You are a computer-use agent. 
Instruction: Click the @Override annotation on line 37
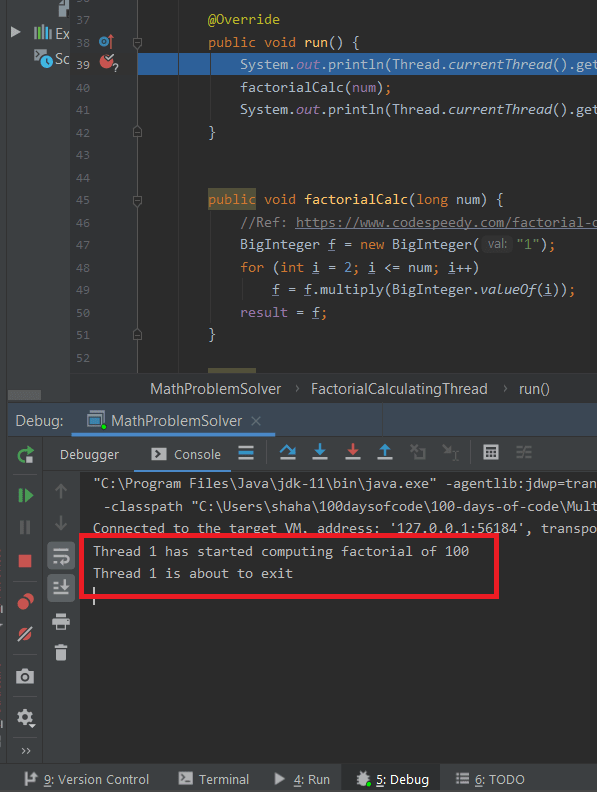[x=243, y=20]
